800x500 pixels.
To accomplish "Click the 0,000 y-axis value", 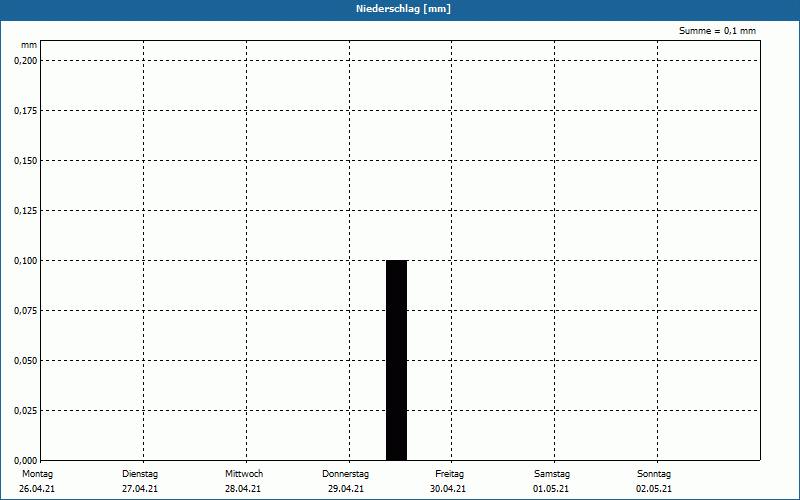I will tap(26, 461).
